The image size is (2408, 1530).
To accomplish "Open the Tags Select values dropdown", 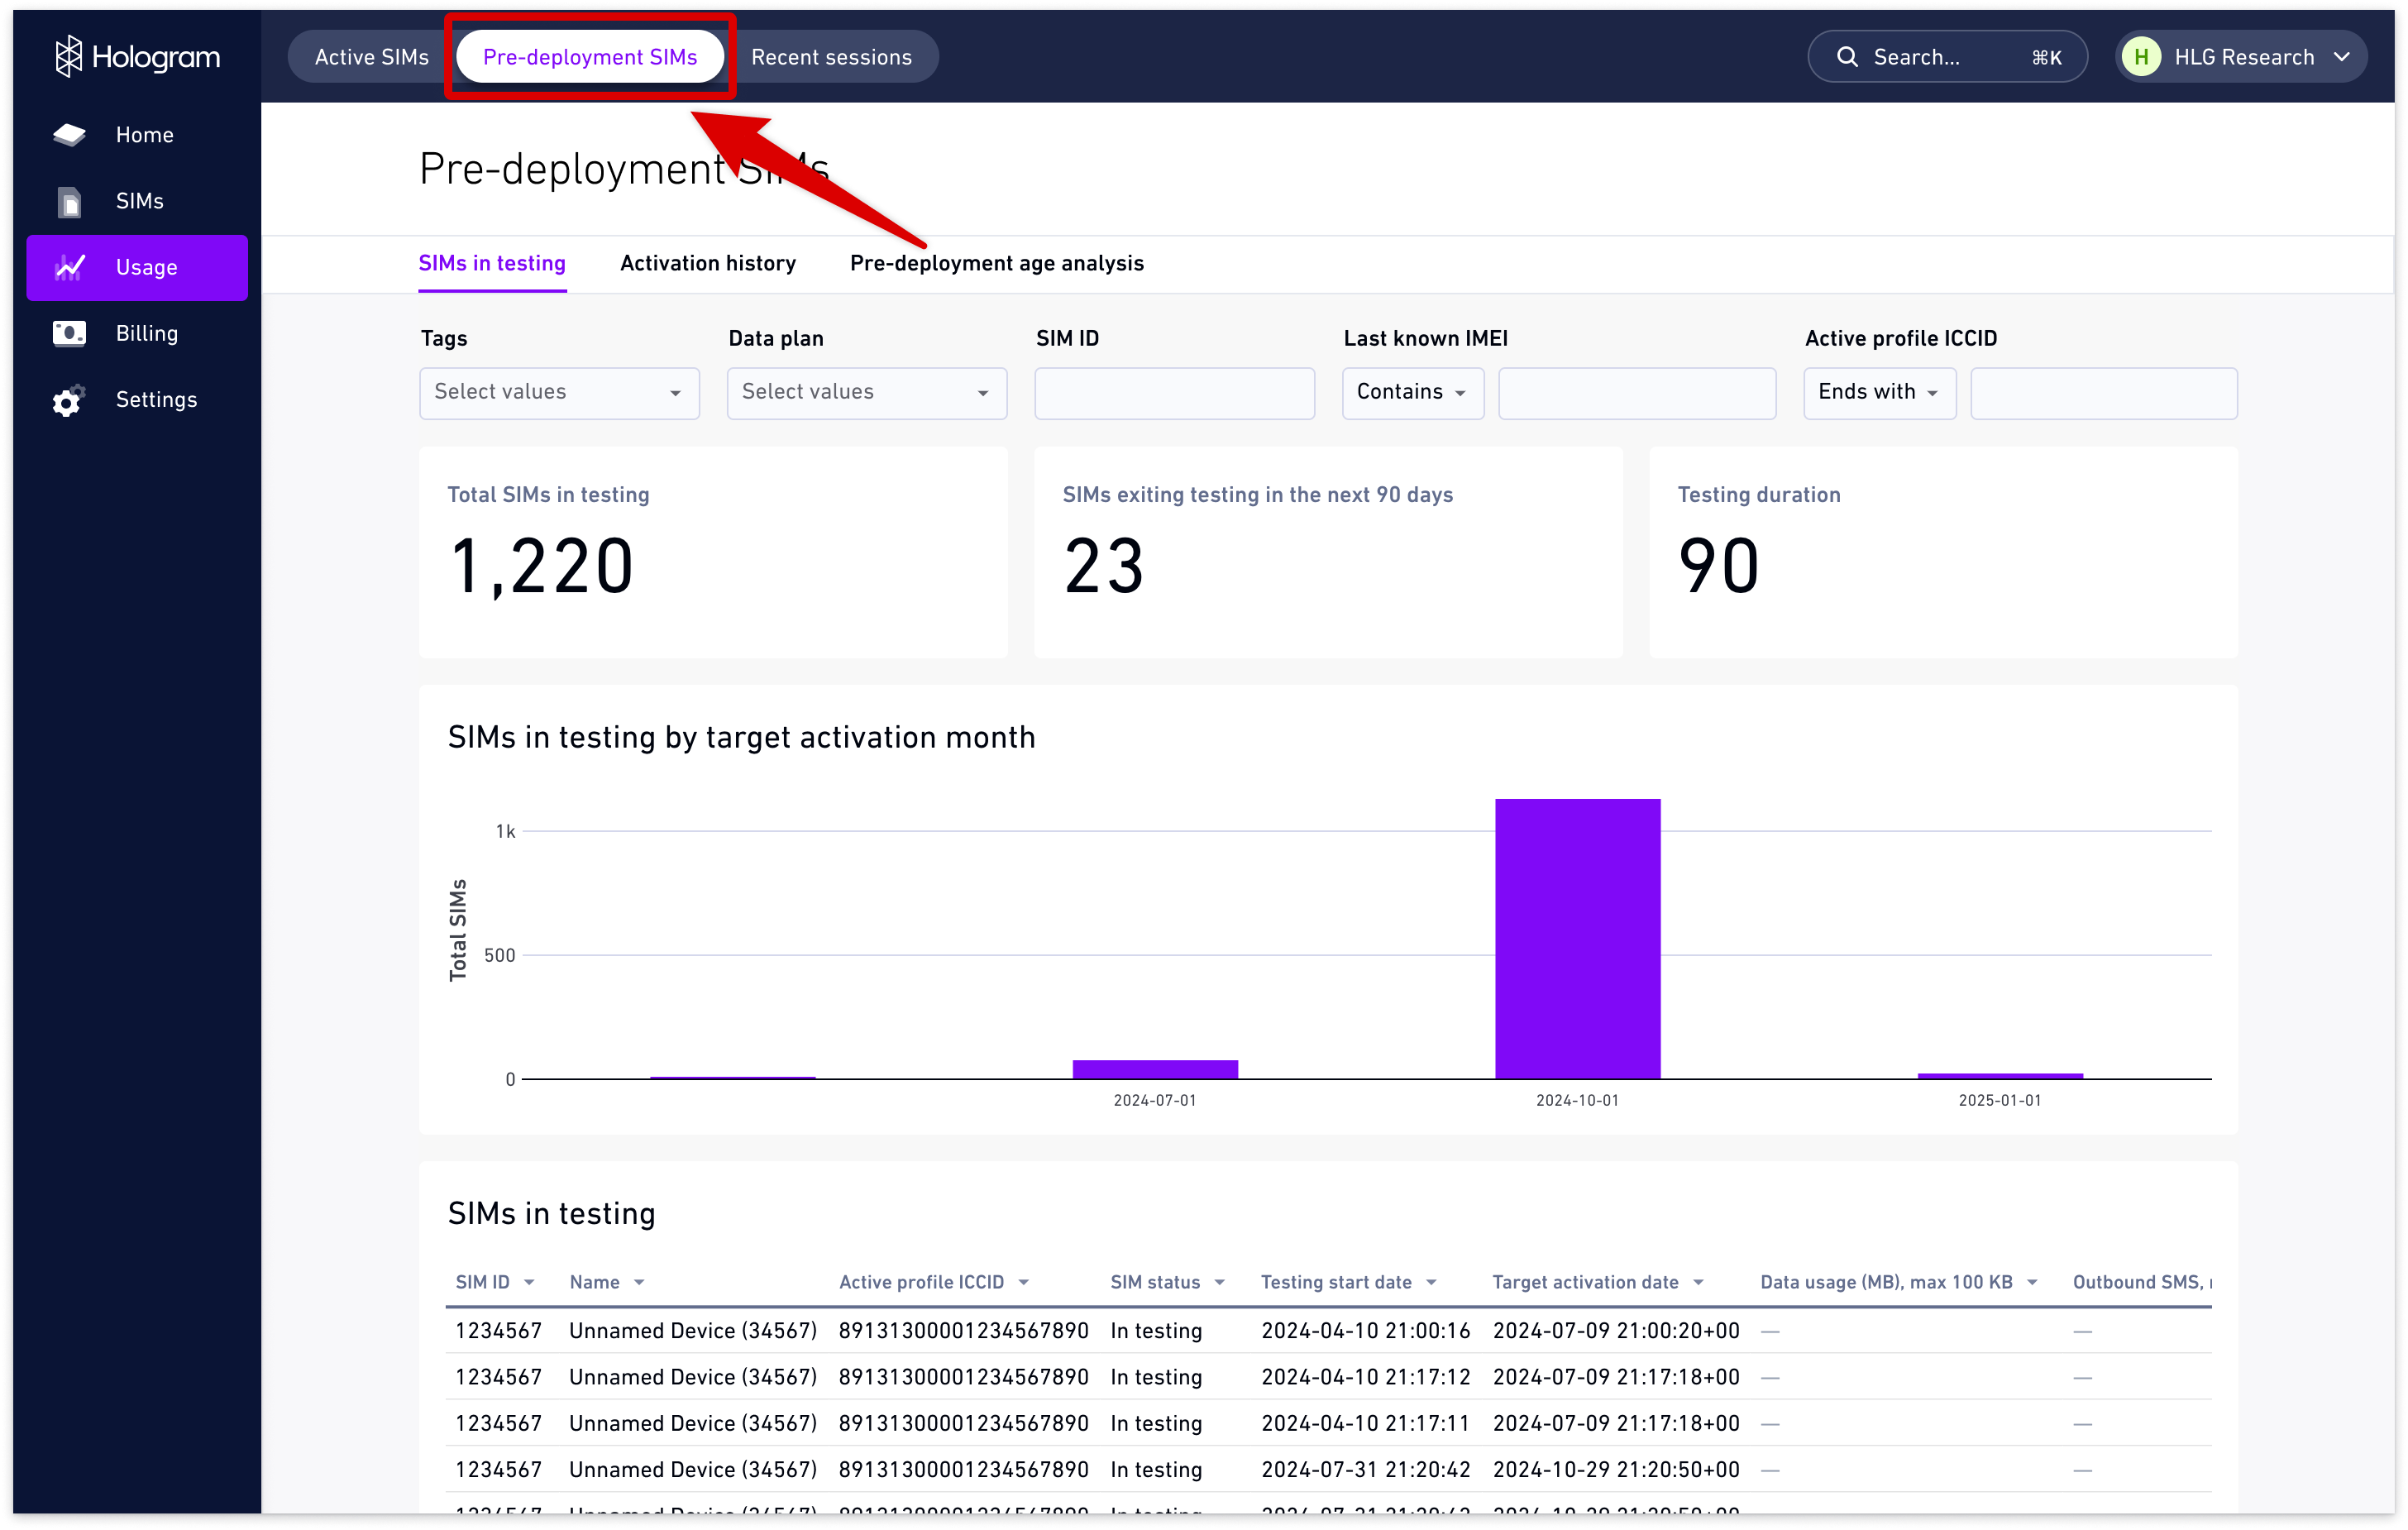I will [x=558, y=392].
